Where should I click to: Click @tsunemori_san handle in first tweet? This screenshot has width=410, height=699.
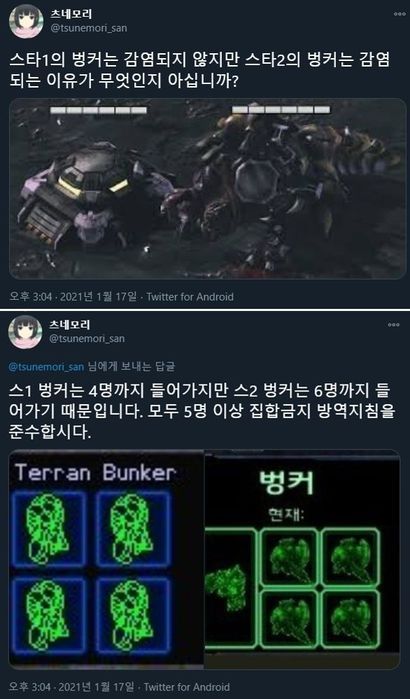click(87, 28)
